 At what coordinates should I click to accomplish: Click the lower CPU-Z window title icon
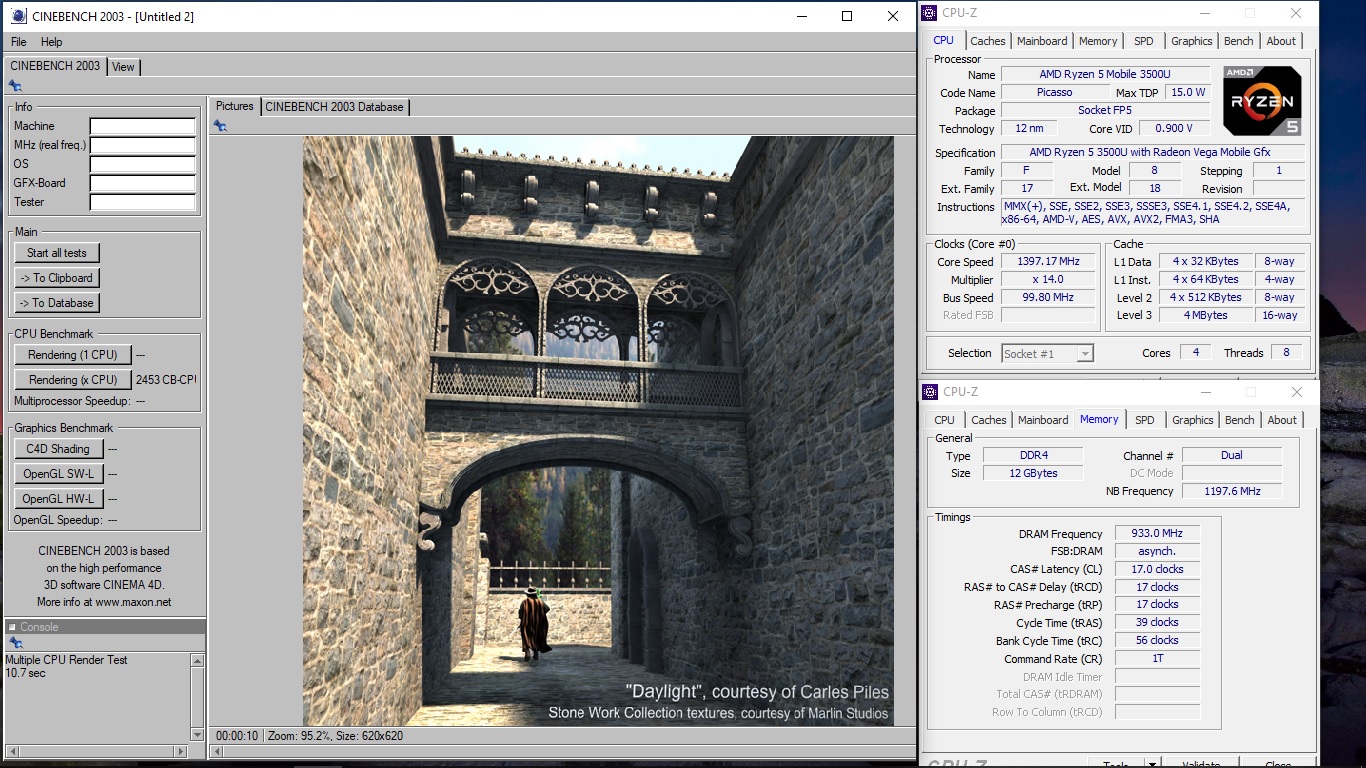(x=930, y=392)
